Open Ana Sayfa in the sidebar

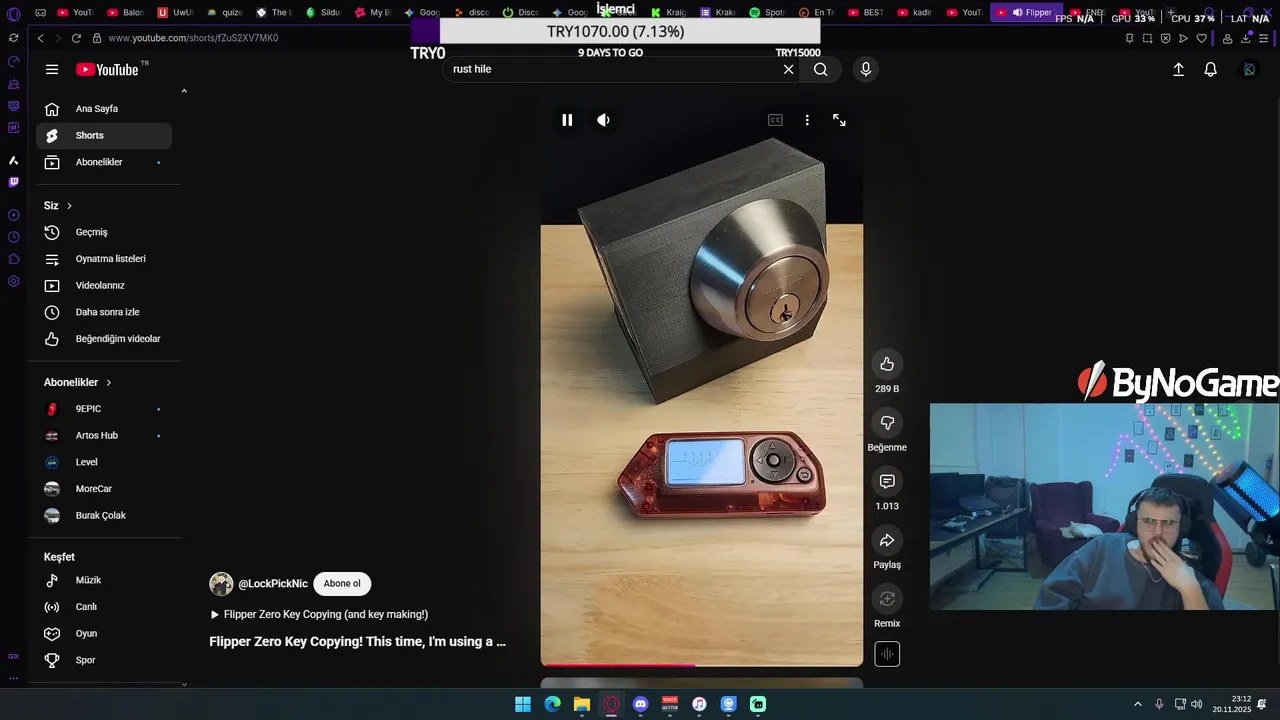click(x=104, y=109)
